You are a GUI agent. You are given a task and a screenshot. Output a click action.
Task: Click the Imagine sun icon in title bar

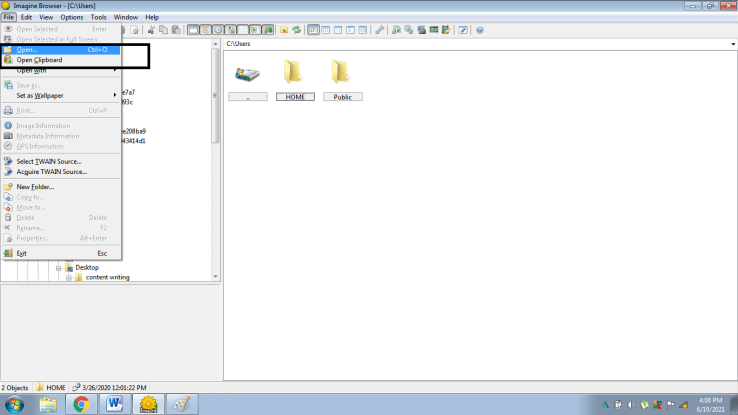(6, 6)
